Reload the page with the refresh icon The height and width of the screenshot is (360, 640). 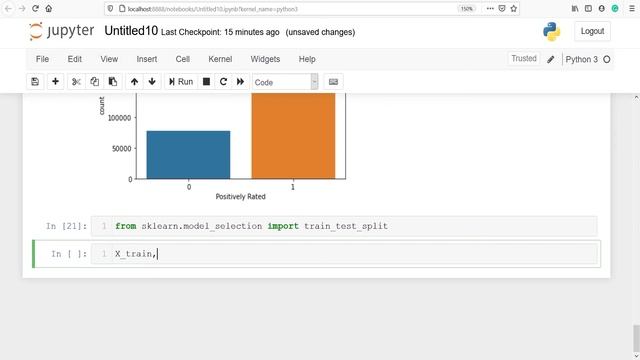pyautogui.click(x=36, y=9)
